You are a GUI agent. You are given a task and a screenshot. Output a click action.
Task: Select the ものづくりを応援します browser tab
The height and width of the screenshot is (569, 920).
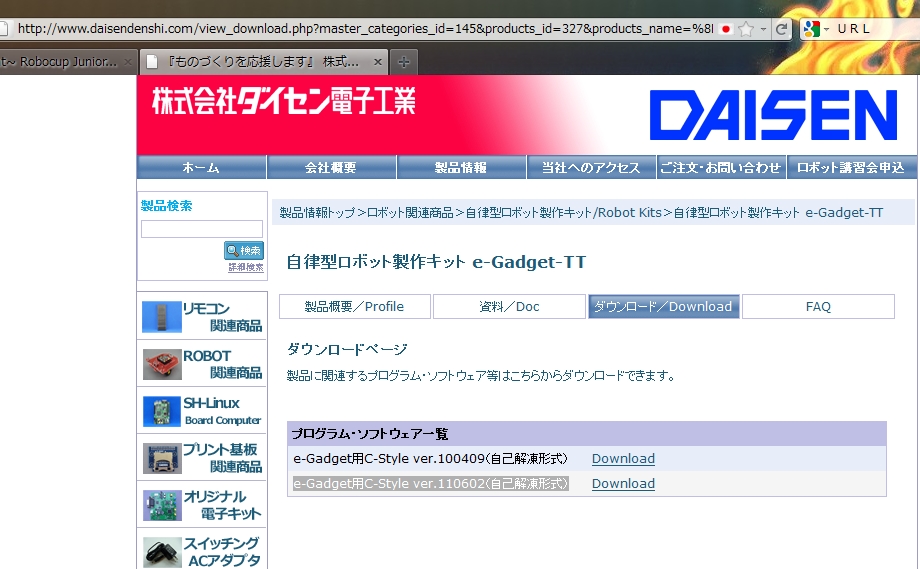pyautogui.click(x=263, y=62)
